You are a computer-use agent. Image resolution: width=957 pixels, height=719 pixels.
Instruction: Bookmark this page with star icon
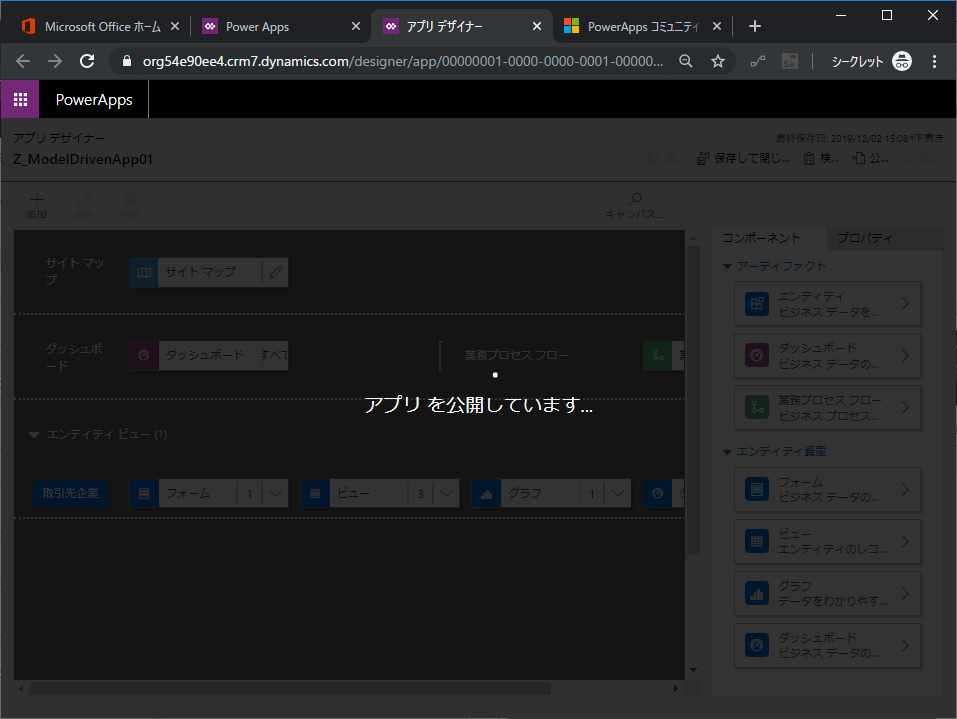(x=718, y=61)
